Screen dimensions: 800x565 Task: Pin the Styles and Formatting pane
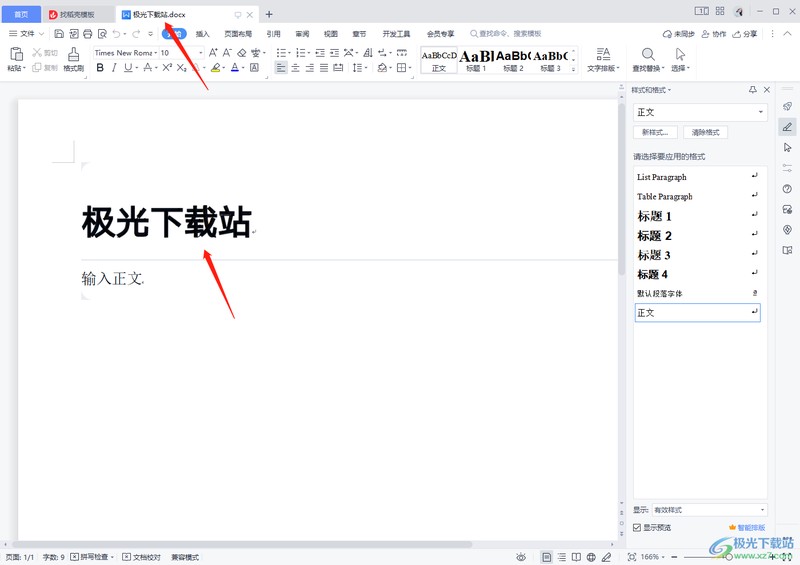pyautogui.click(x=753, y=90)
